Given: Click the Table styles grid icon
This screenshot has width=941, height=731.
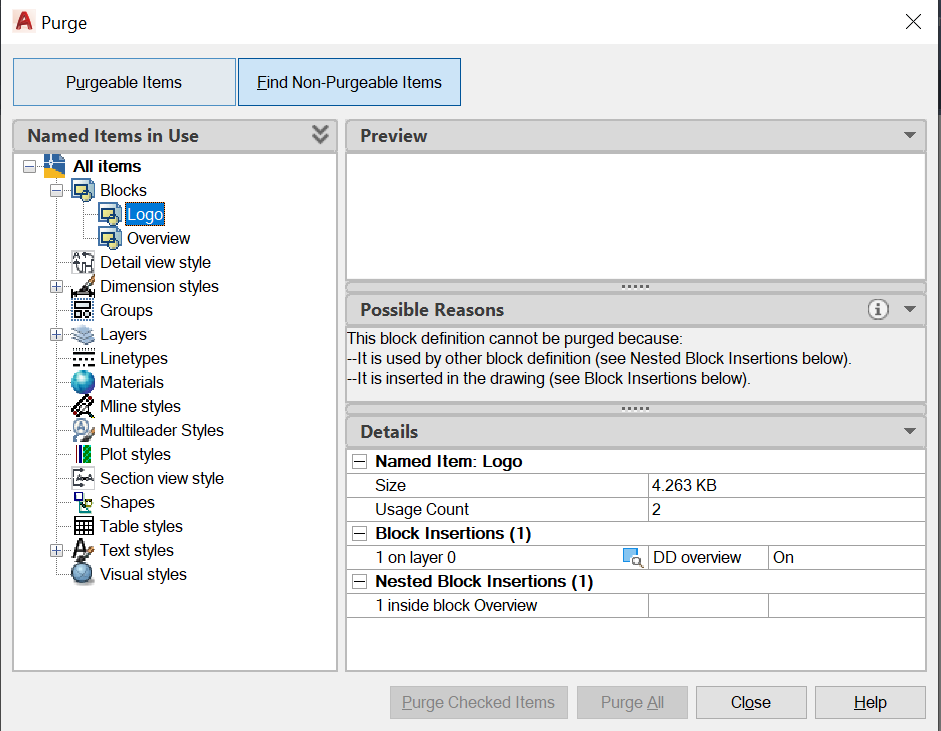Looking at the screenshot, I should pyautogui.click(x=84, y=526).
